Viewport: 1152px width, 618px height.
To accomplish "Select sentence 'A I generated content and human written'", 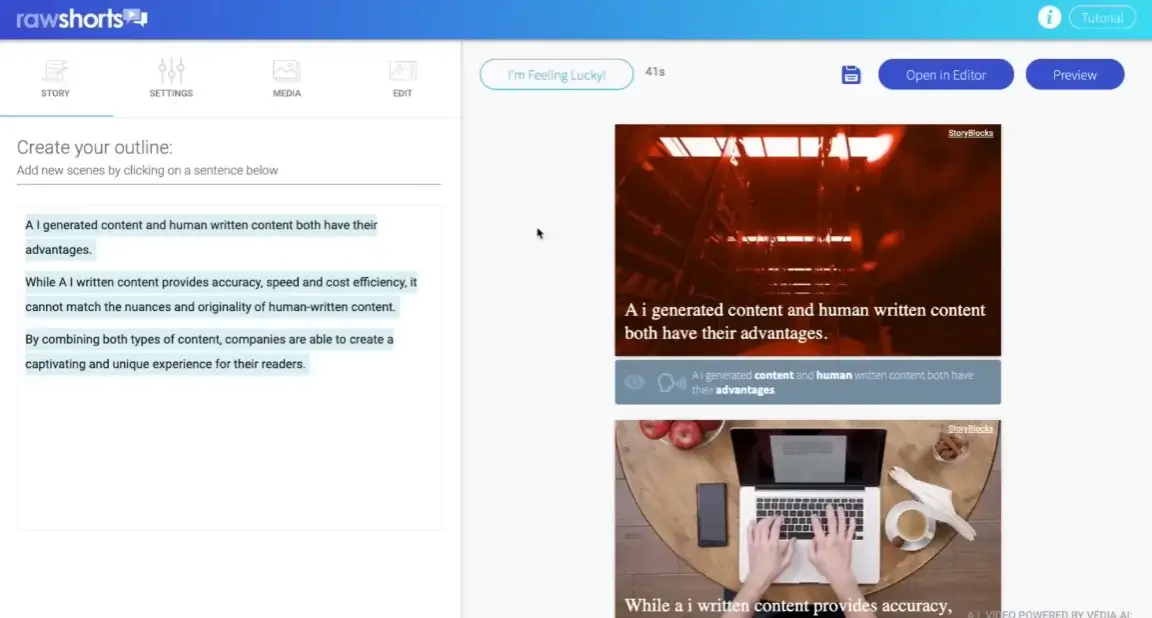I will point(201,237).
